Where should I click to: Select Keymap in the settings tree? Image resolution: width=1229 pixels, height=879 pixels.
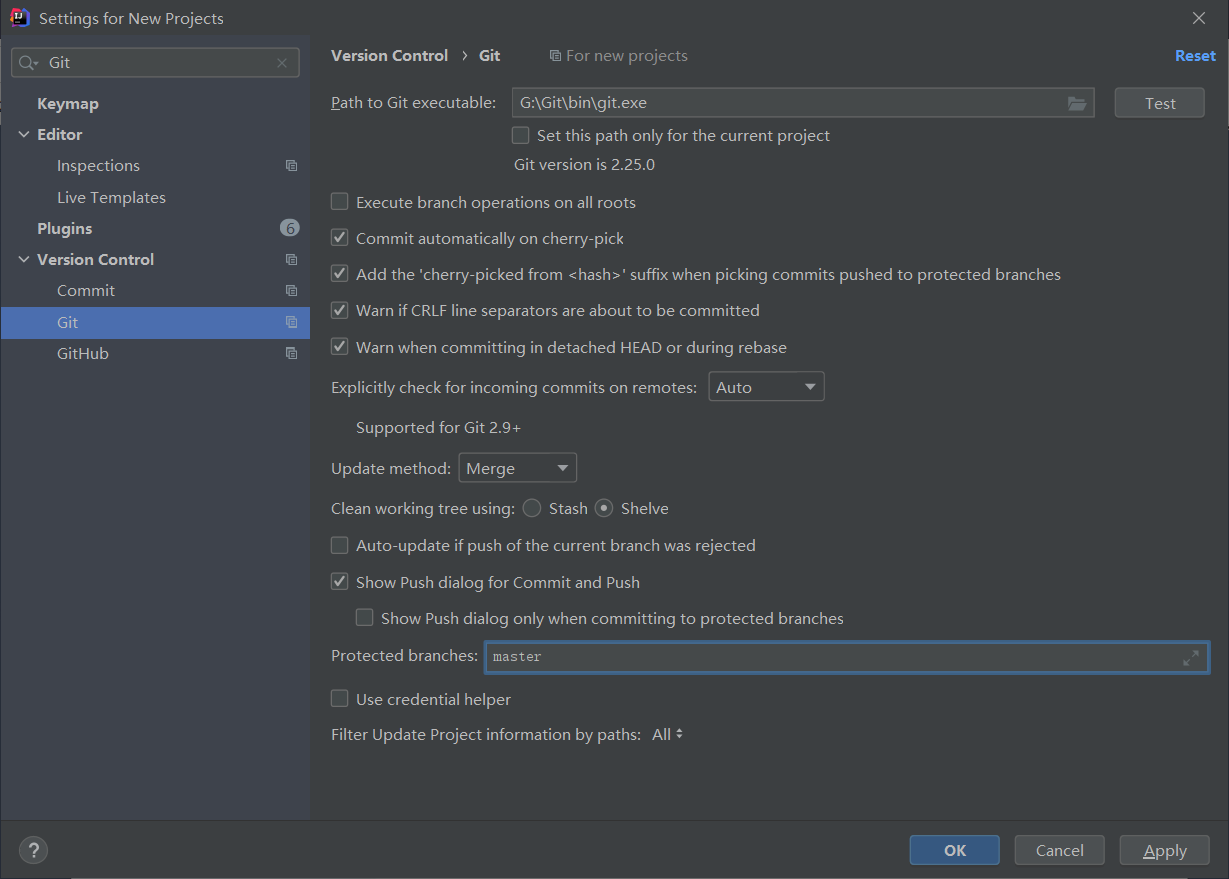[x=68, y=104]
